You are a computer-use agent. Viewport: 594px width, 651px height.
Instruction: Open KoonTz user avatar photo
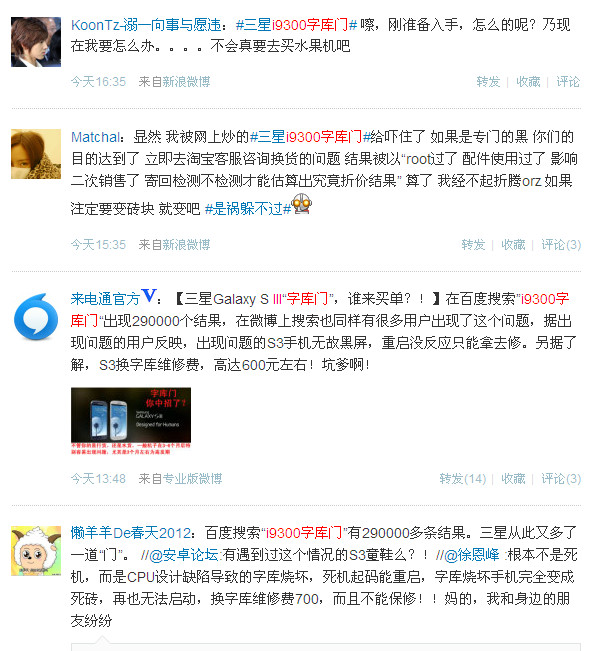tap(36, 42)
